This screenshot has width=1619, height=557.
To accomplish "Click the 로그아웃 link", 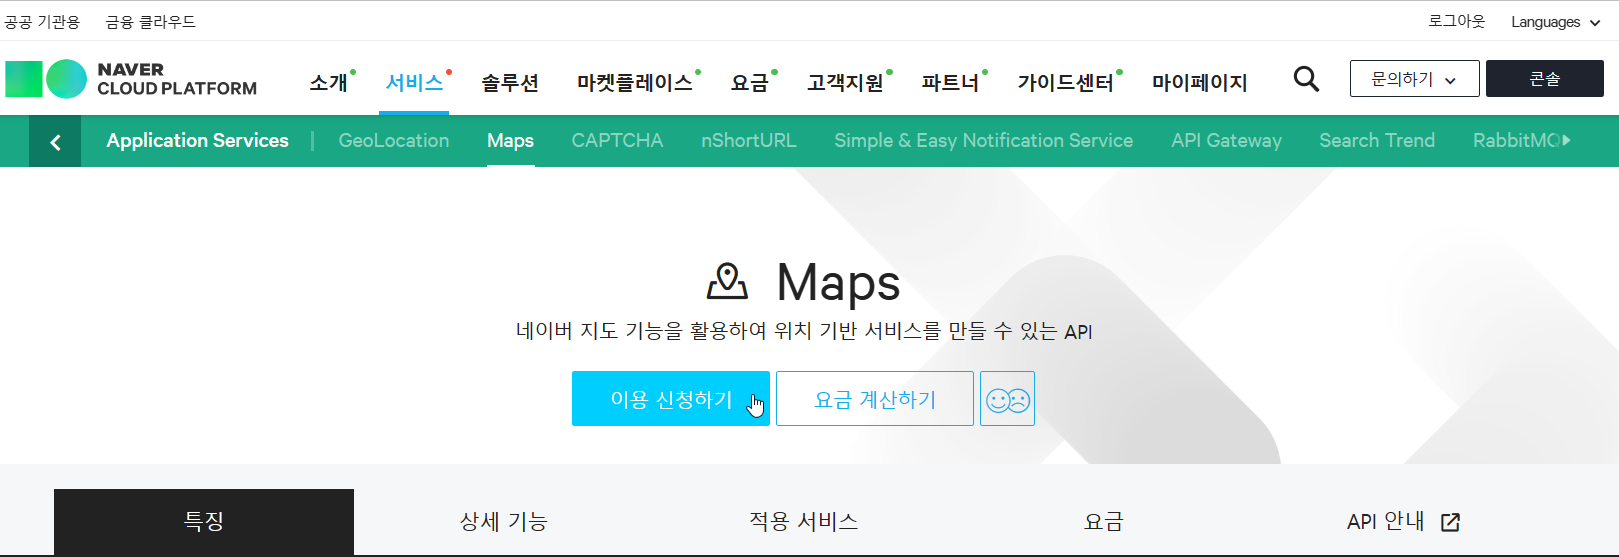I will pos(1456,21).
